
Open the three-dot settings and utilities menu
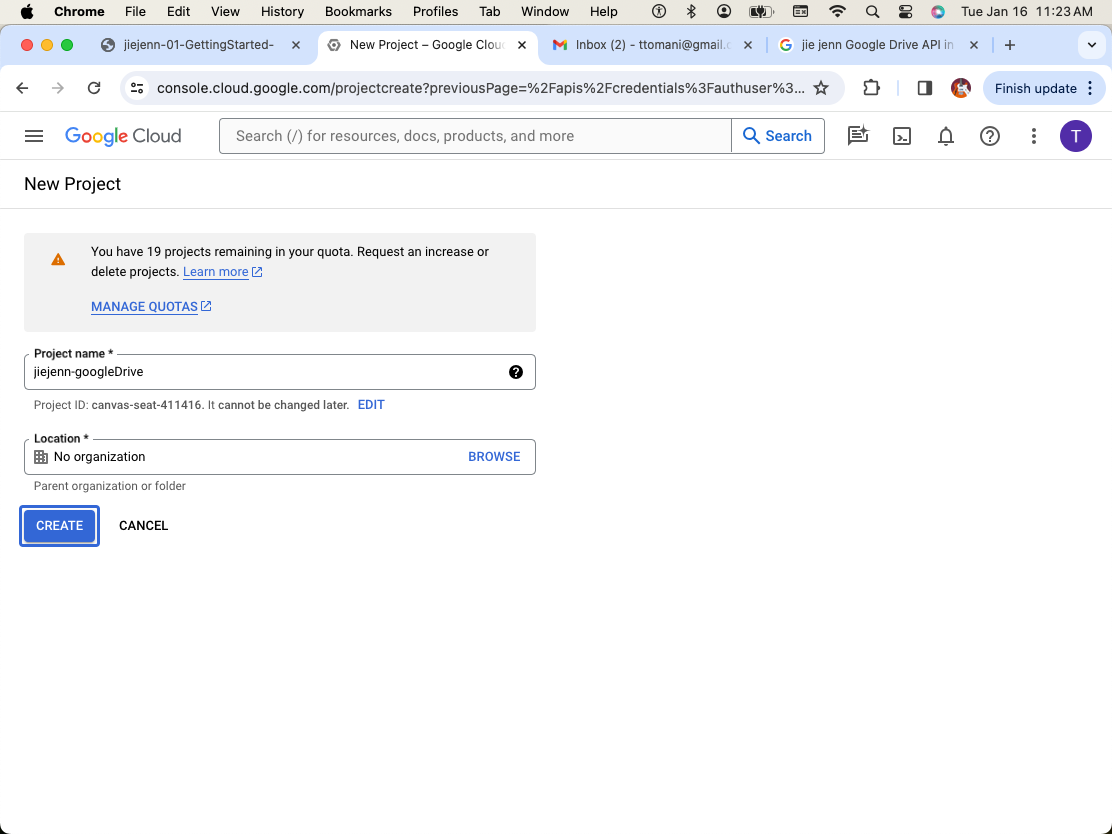click(1034, 136)
